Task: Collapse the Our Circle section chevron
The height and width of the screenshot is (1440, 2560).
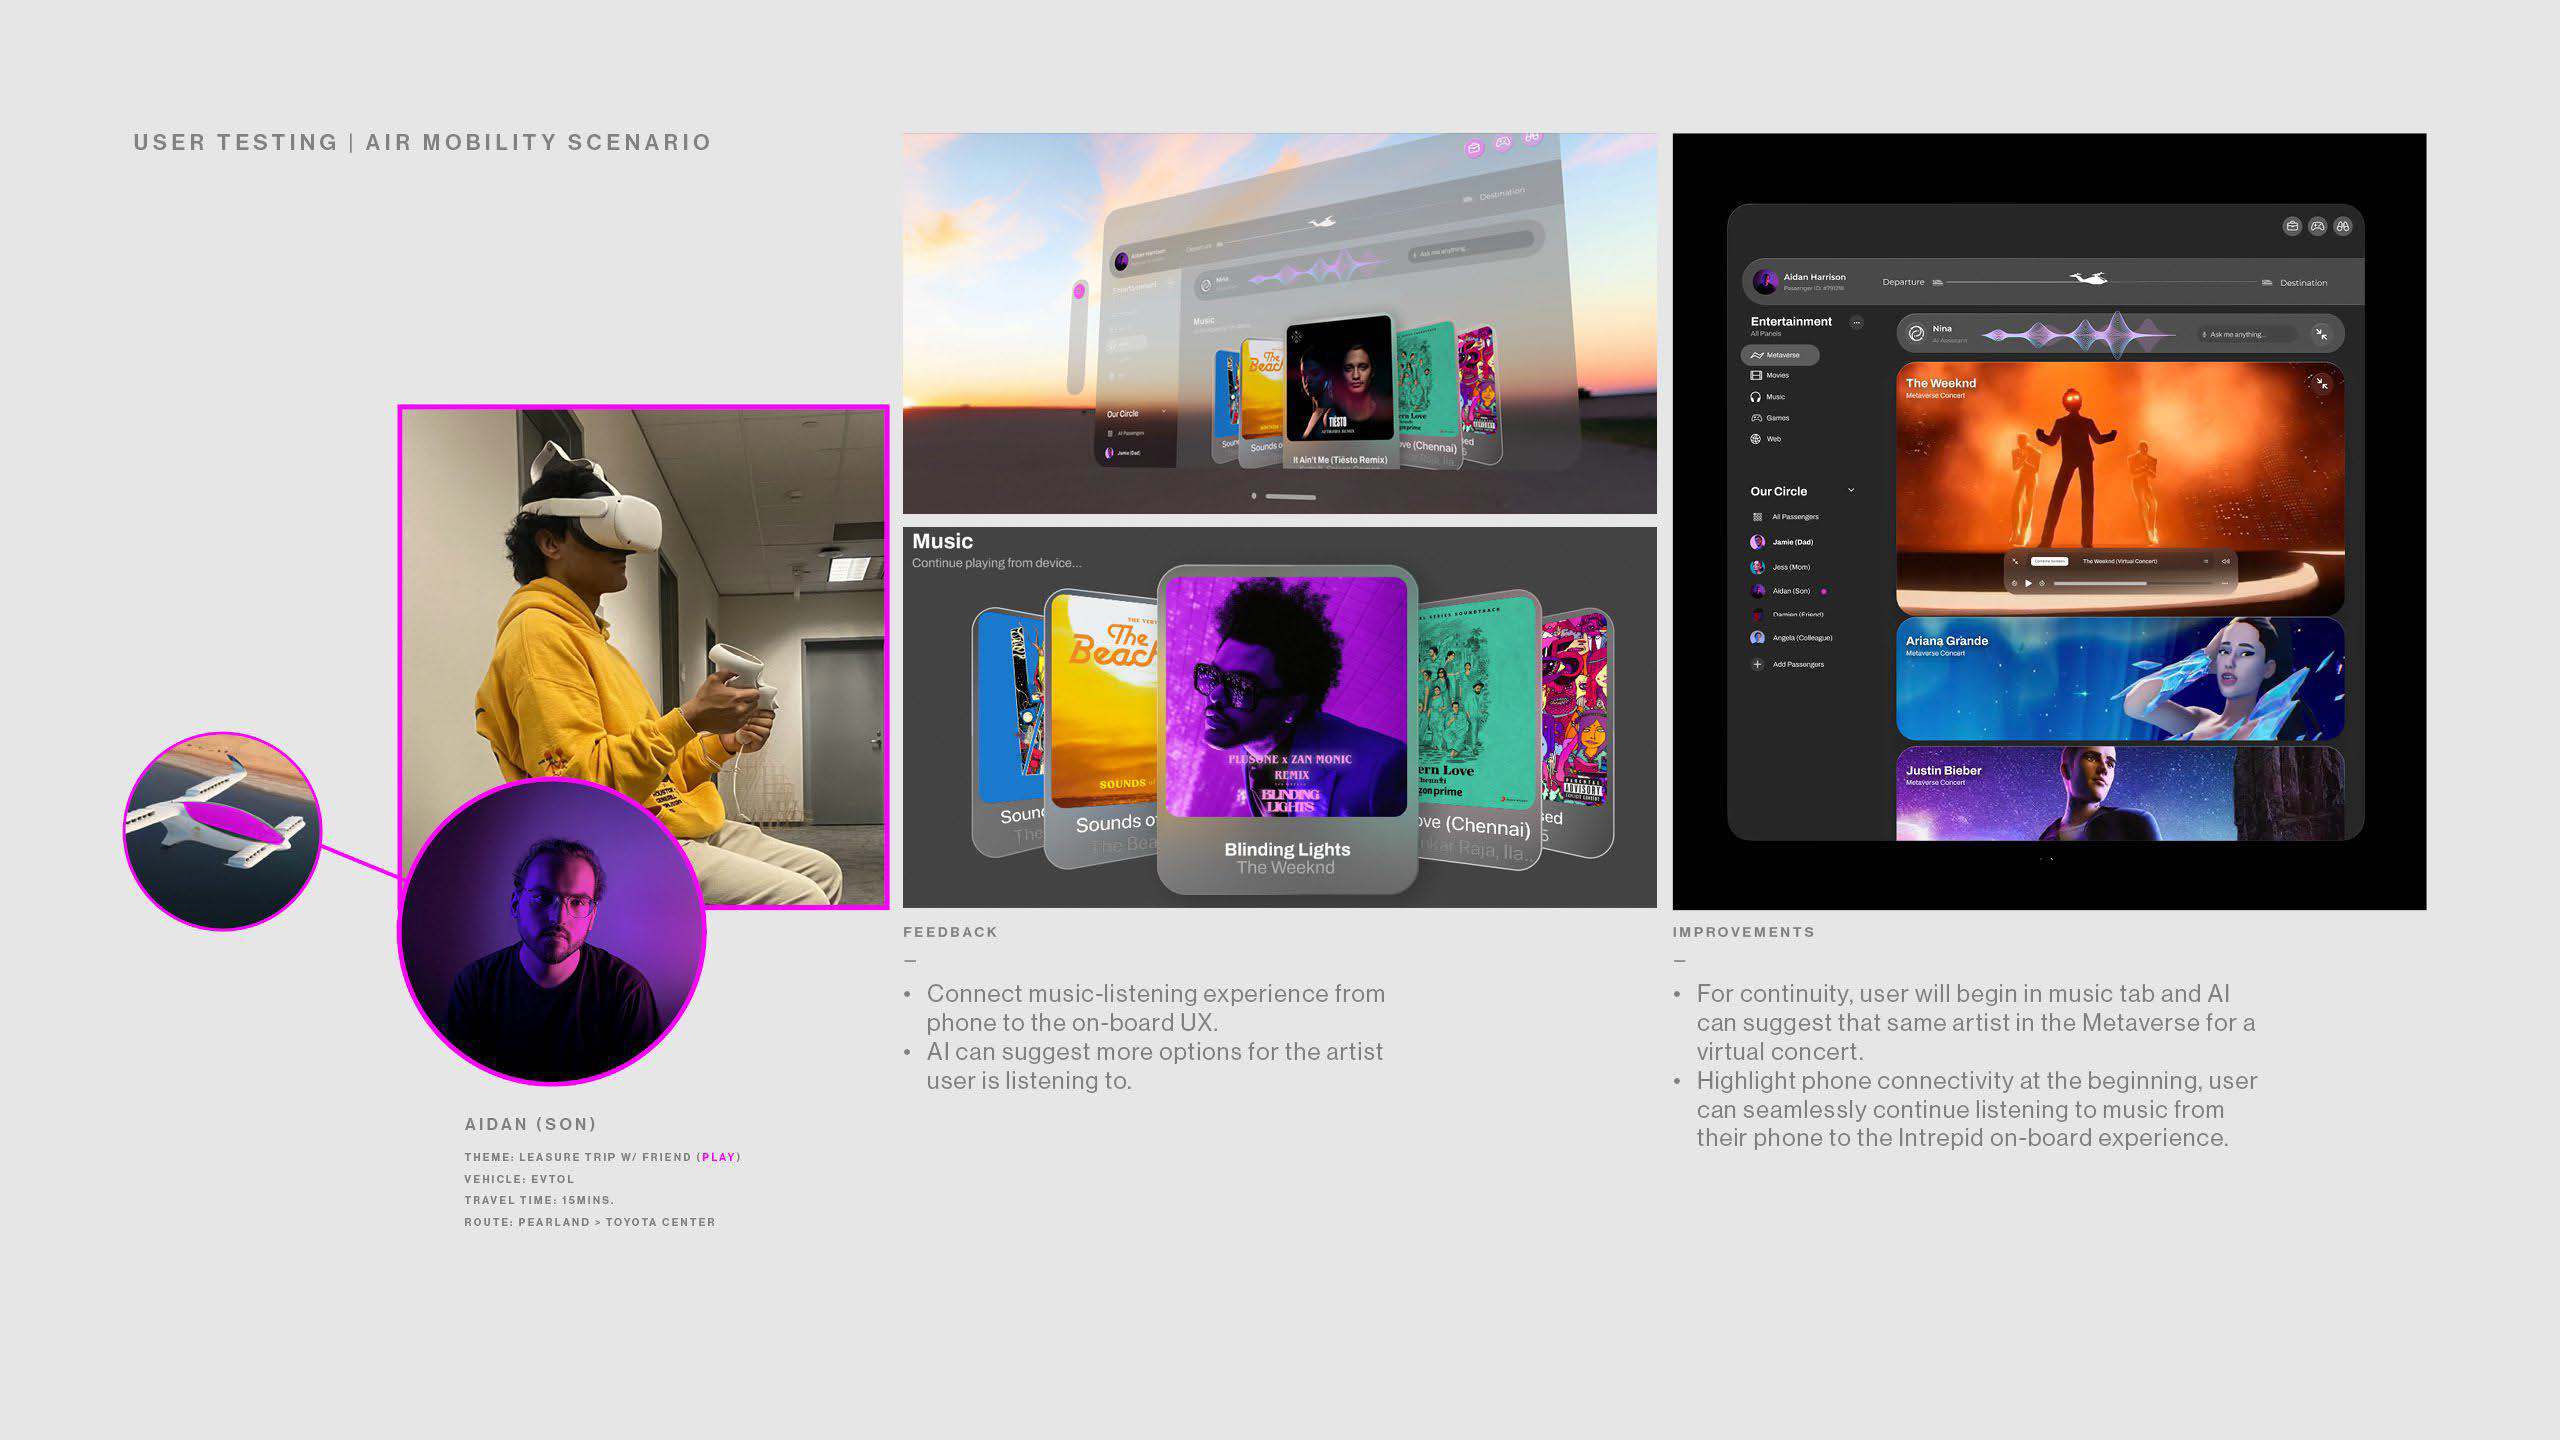Action: [1851, 490]
